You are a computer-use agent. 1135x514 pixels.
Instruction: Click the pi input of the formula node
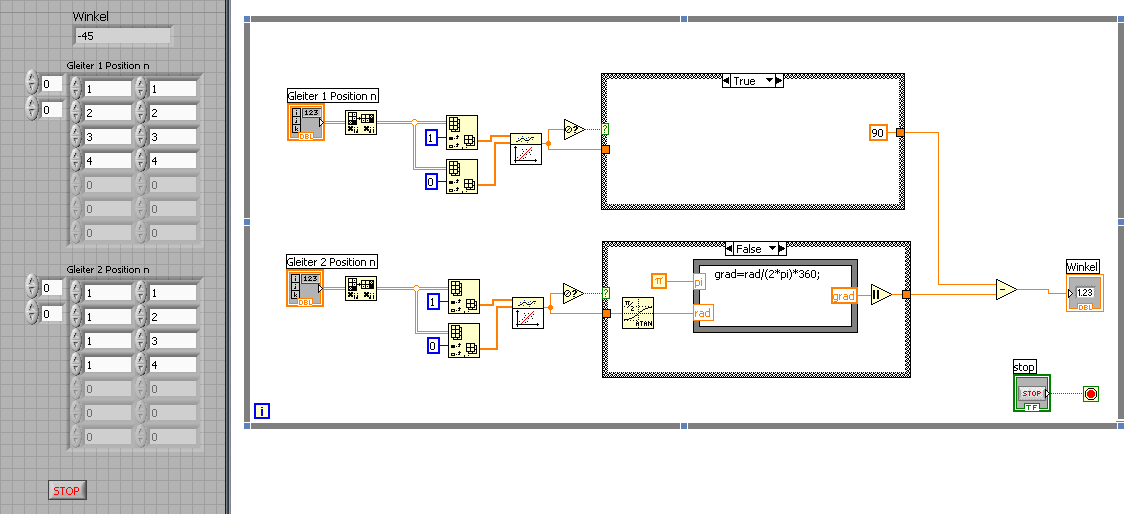[x=699, y=281]
